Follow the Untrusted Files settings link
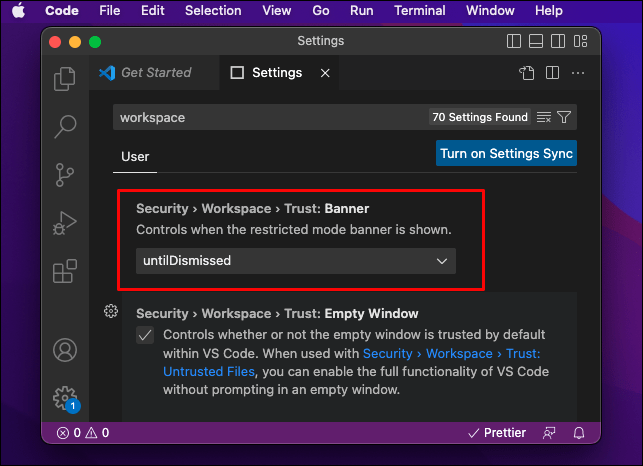 209,371
